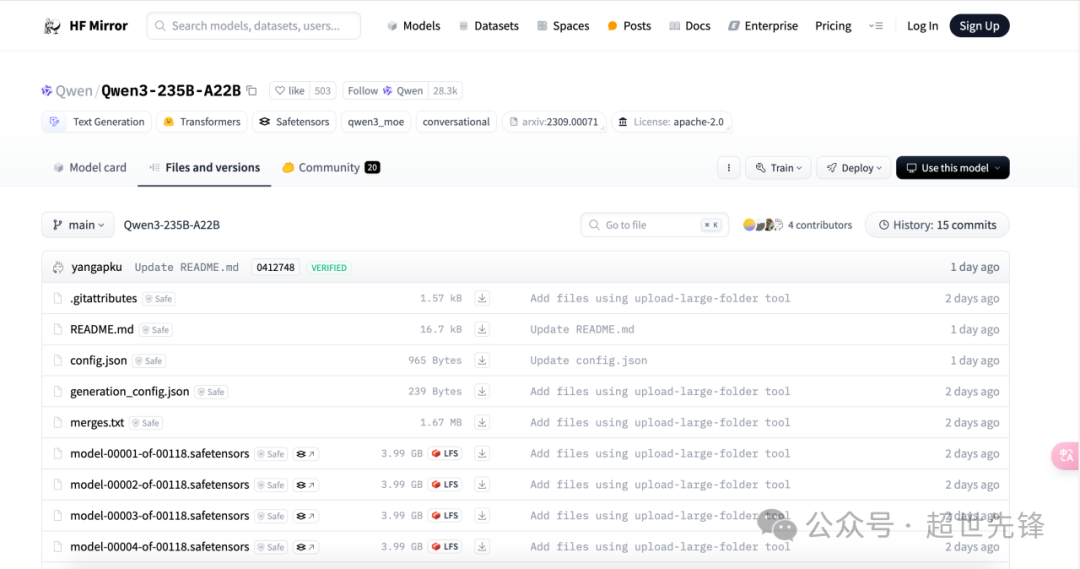Image resolution: width=1080 pixels, height=569 pixels.
Task: Click the Transformers tag
Action: click(202, 122)
